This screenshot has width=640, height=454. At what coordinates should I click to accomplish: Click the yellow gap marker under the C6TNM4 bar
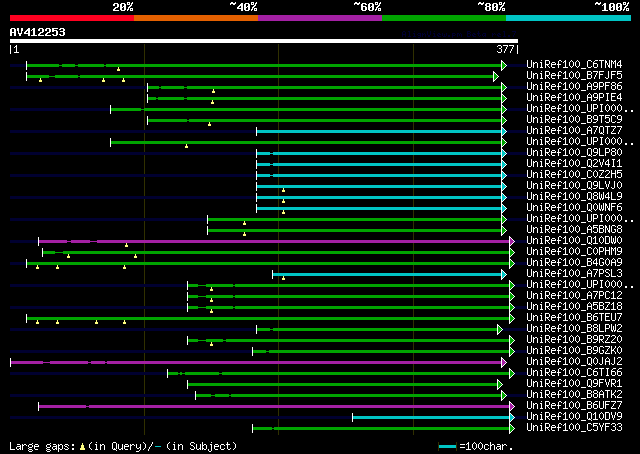point(118,69)
